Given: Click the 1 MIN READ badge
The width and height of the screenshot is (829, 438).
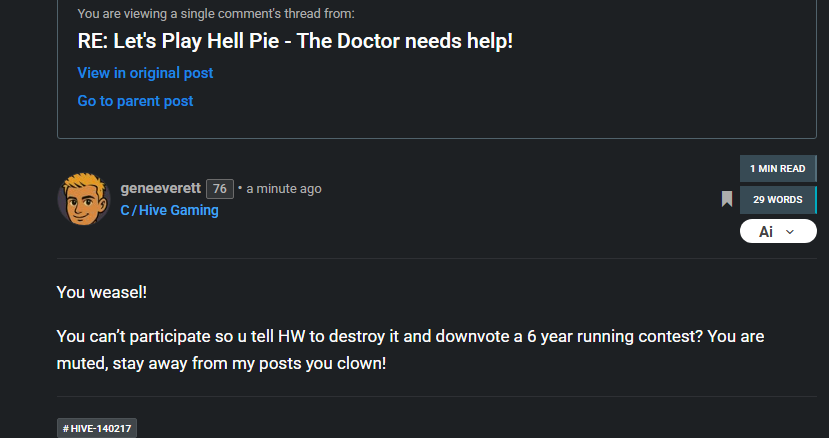Looking at the screenshot, I should pos(778,168).
